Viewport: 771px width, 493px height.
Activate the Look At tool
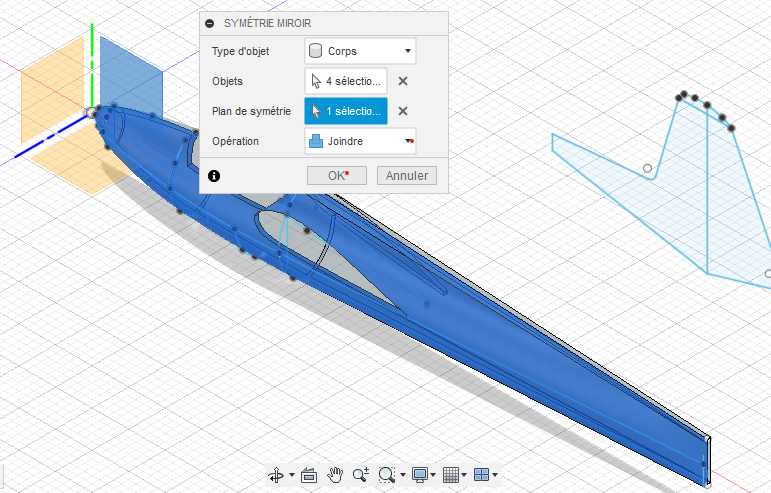(309, 475)
